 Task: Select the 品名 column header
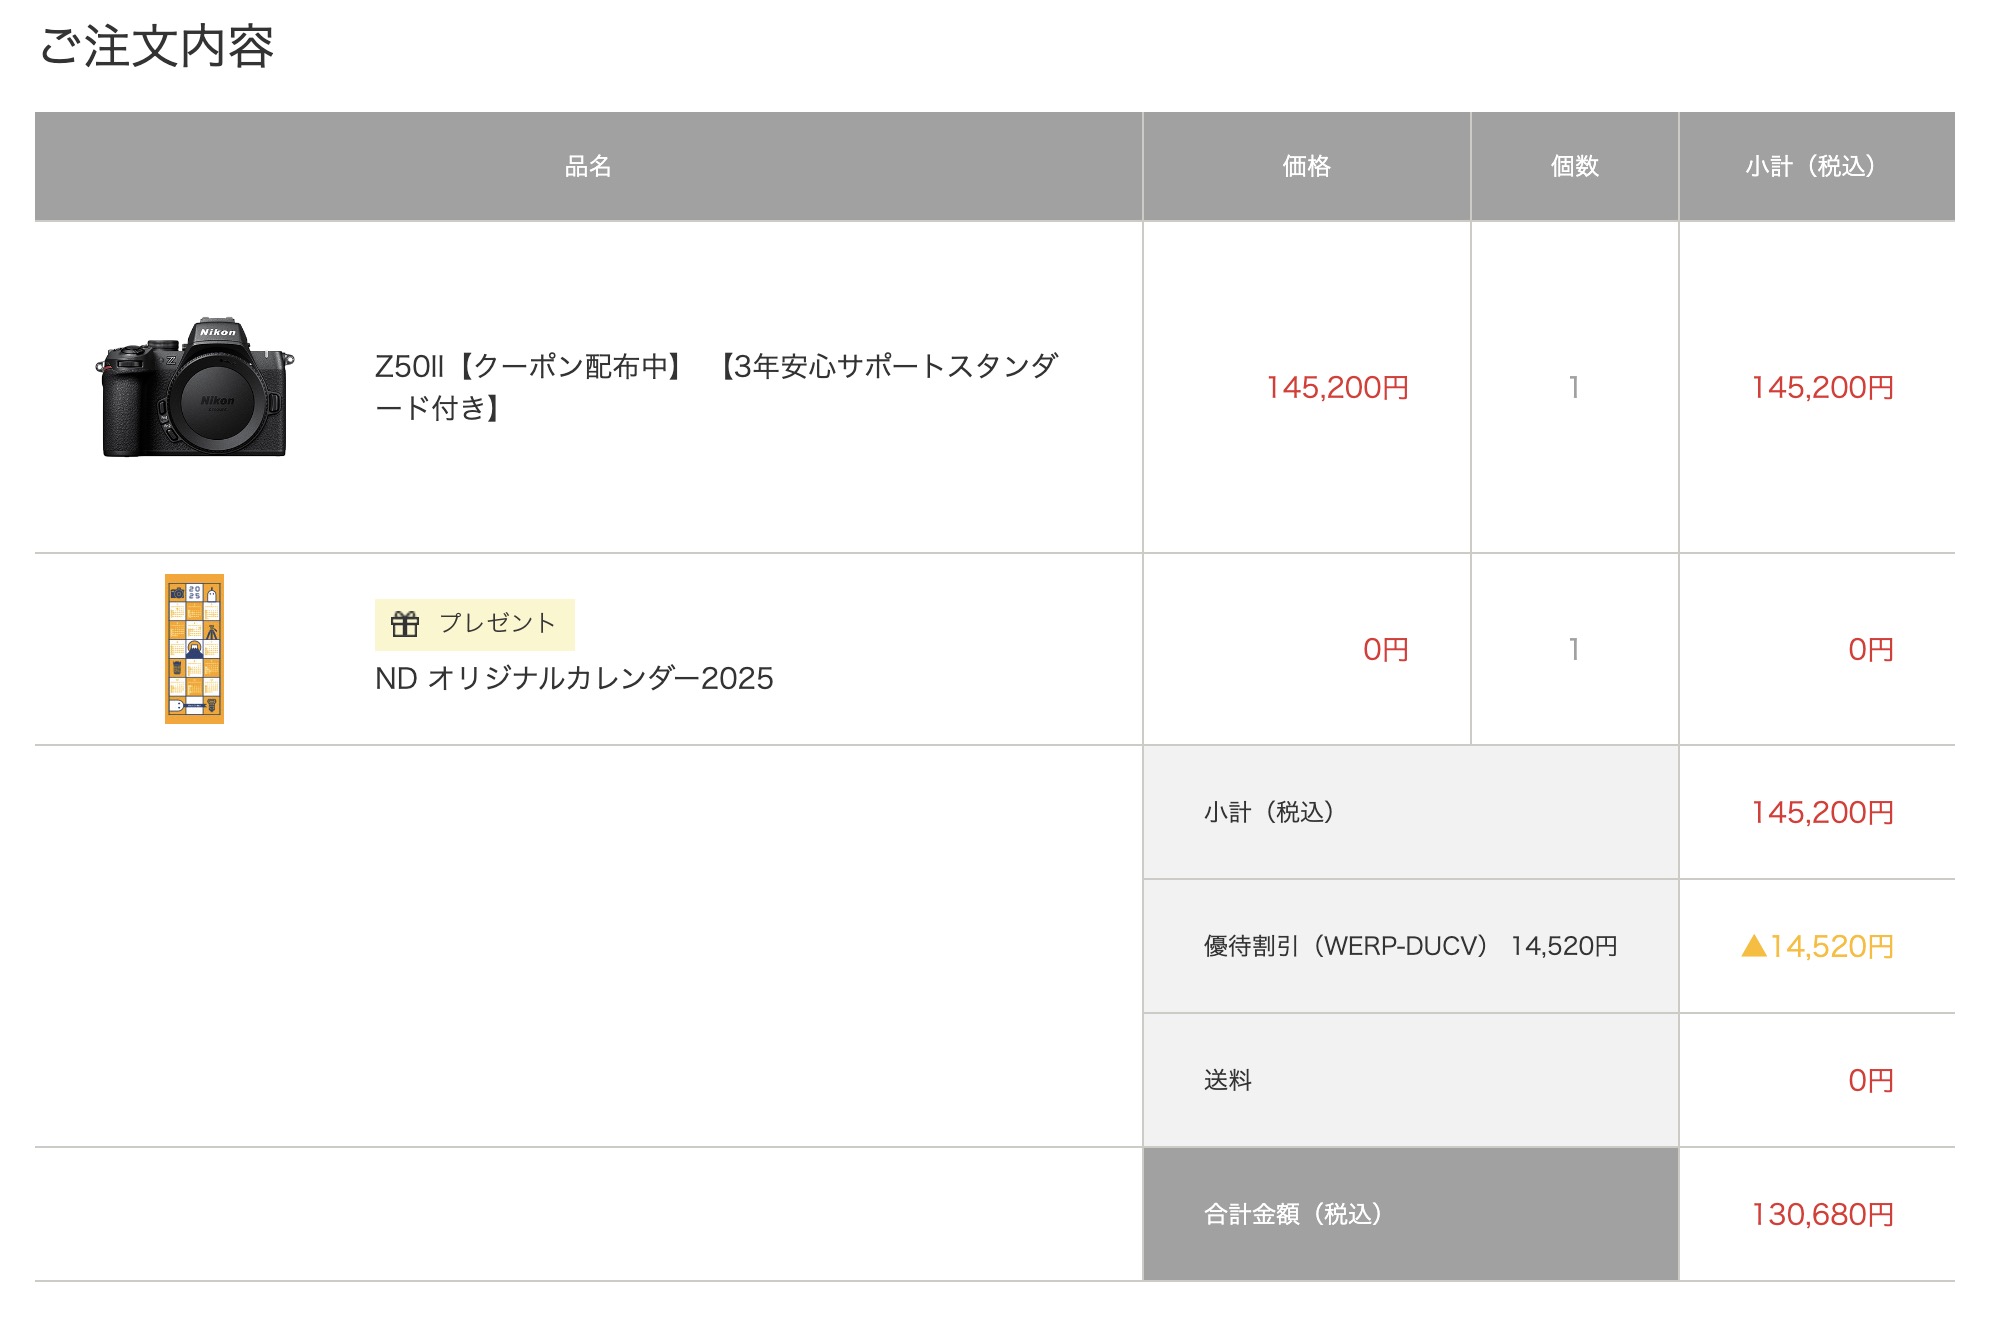pyautogui.click(x=588, y=166)
